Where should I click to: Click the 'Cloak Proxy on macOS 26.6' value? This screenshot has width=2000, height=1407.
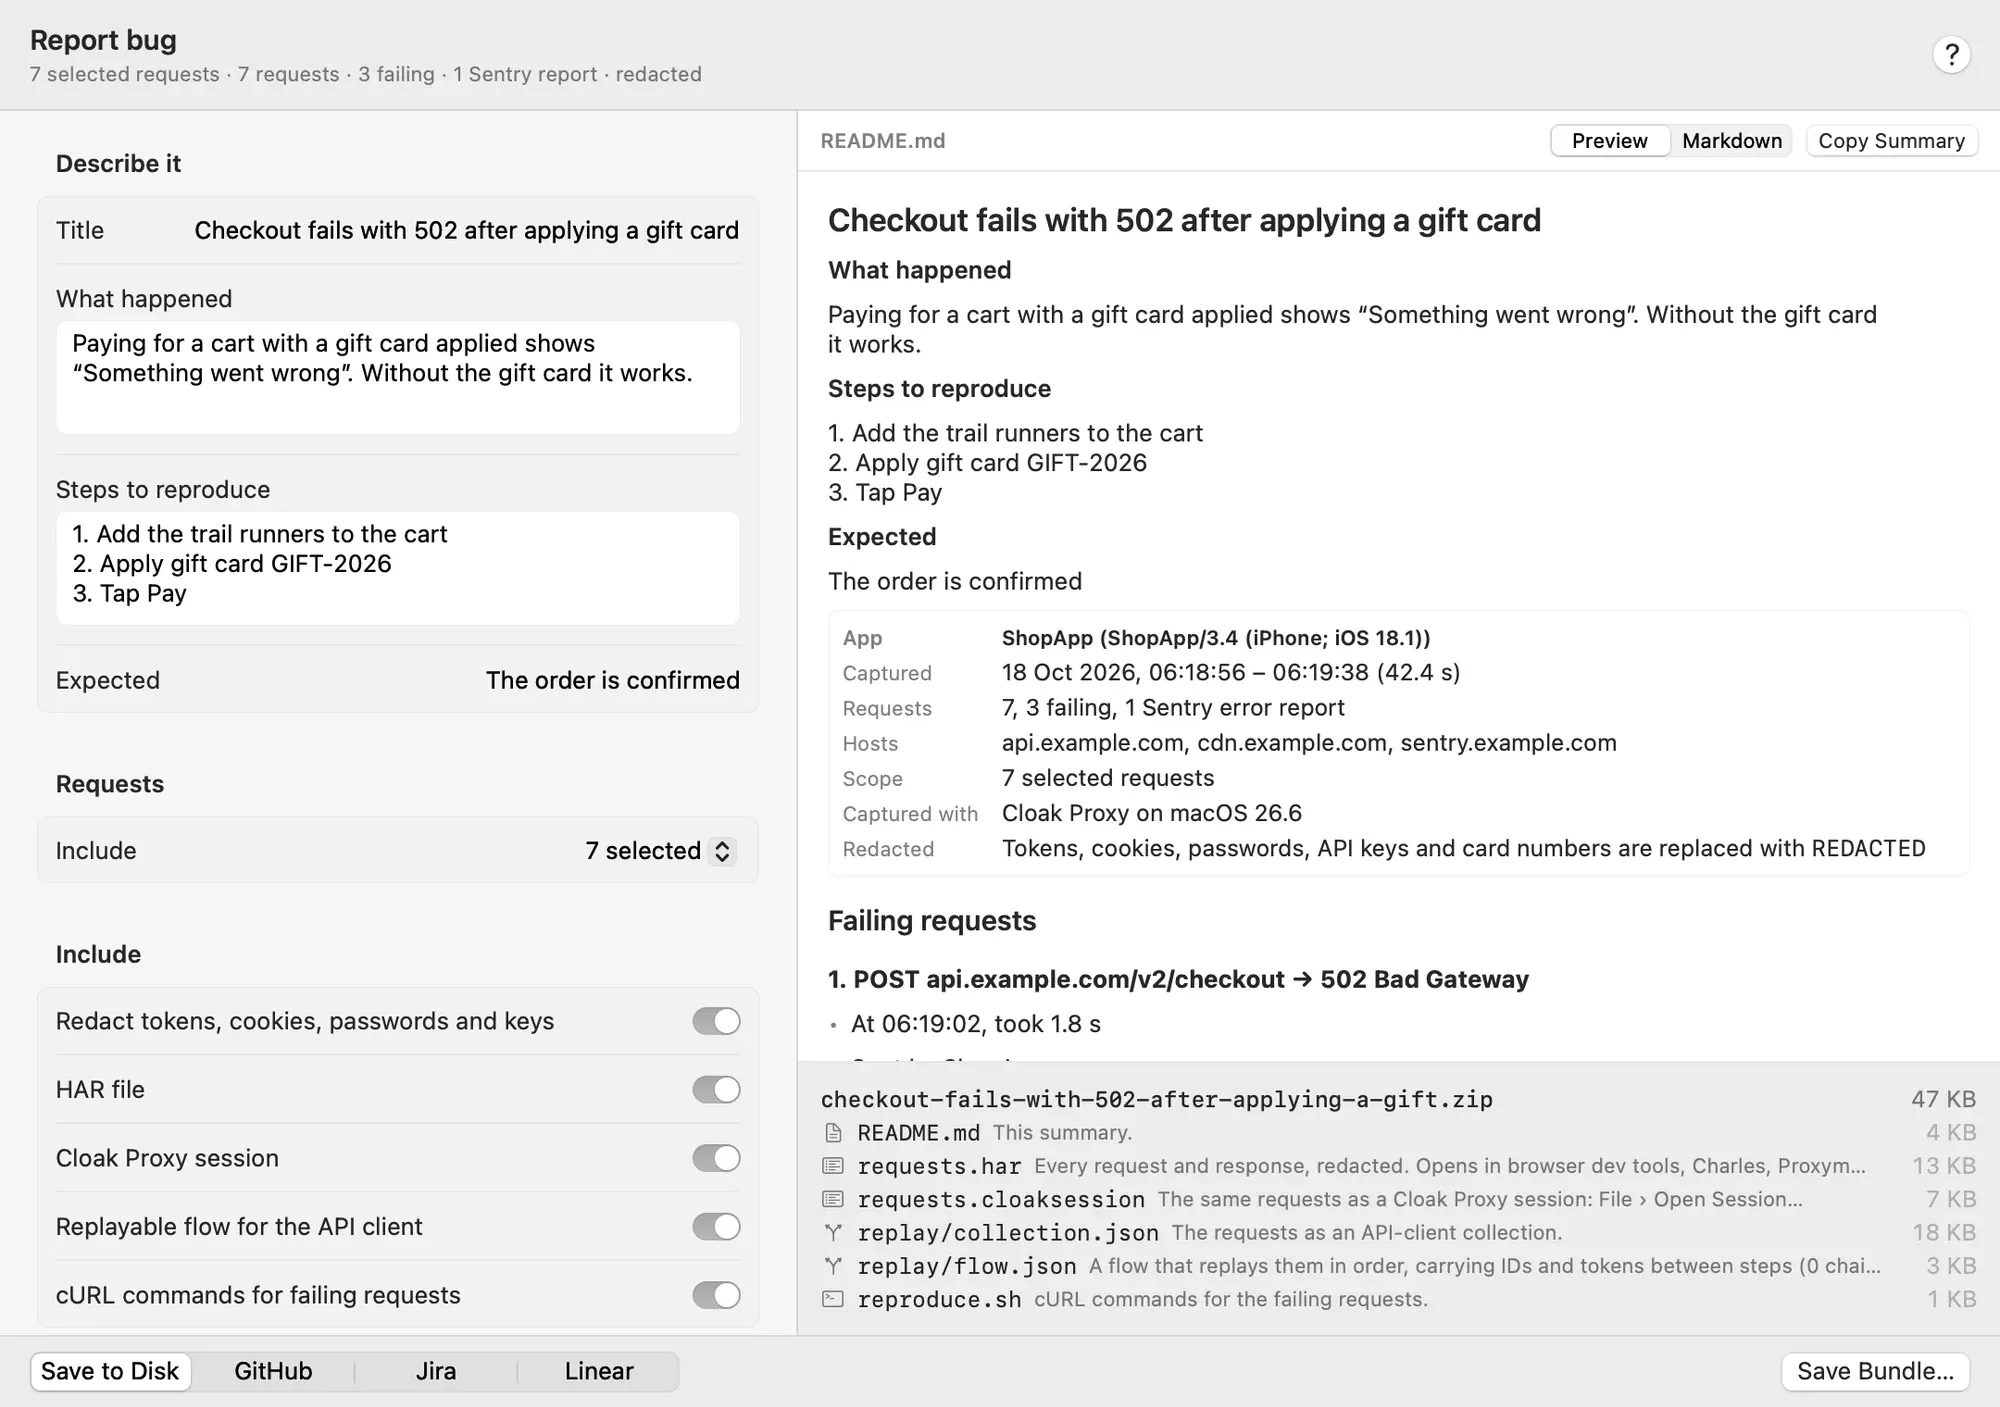pyautogui.click(x=1152, y=813)
